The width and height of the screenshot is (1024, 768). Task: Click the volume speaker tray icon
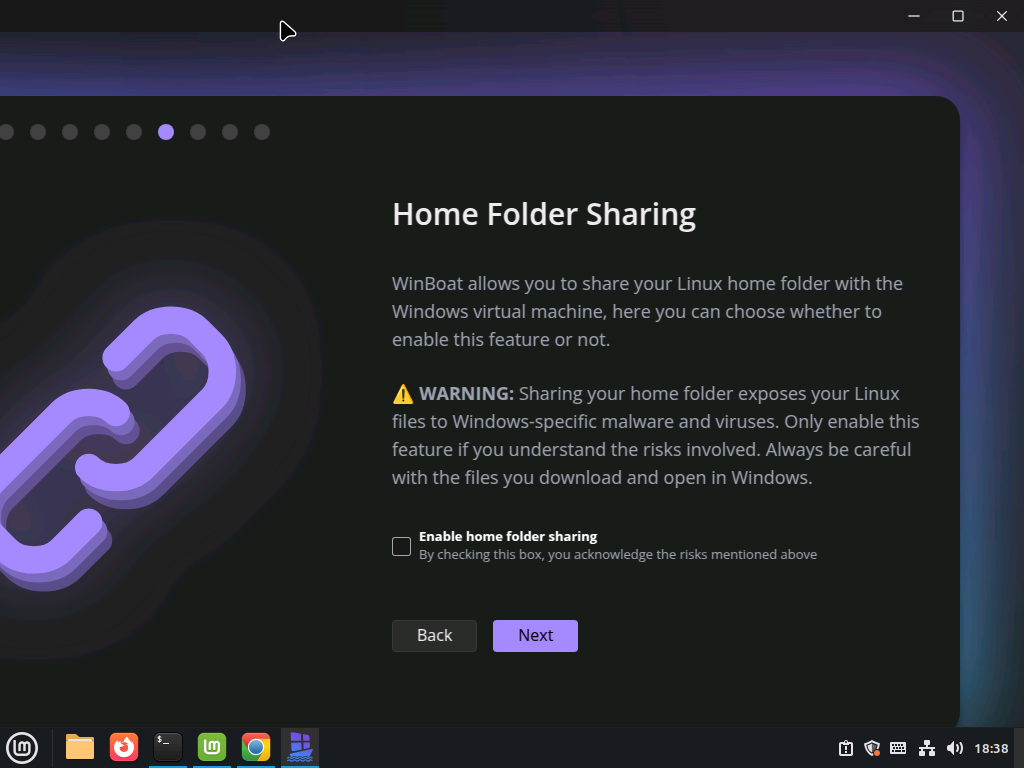click(x=954, y=748)
